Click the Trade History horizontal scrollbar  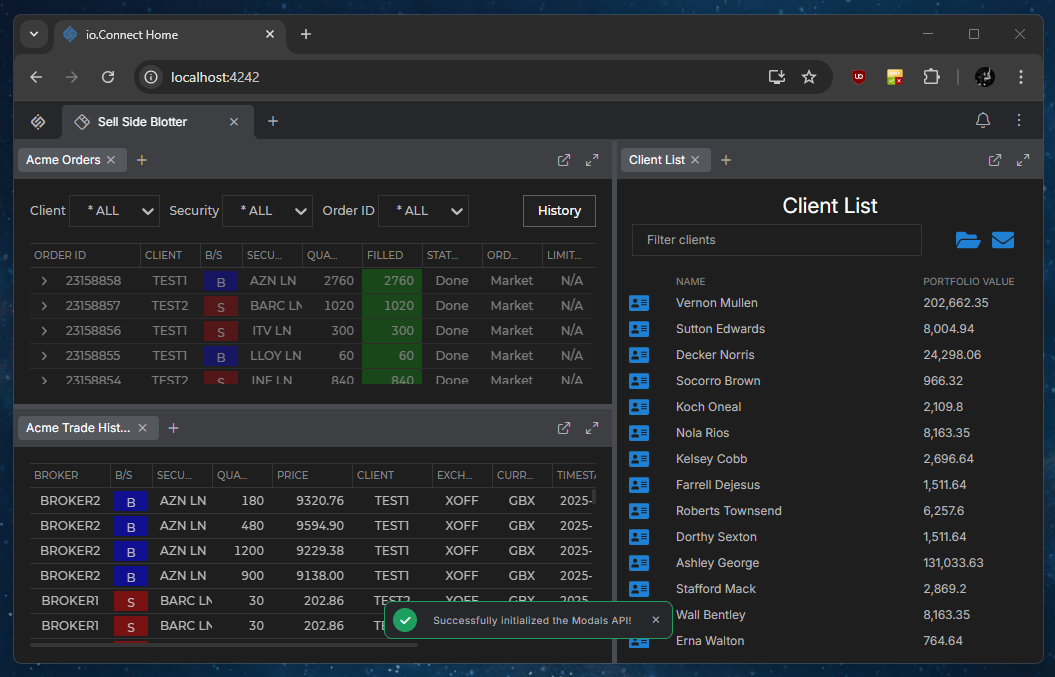pyautogui.click(x=224, y=645)
